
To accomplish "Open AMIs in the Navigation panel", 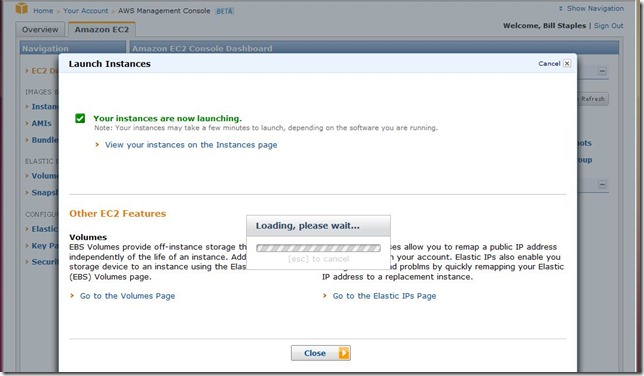I will 41,123.
